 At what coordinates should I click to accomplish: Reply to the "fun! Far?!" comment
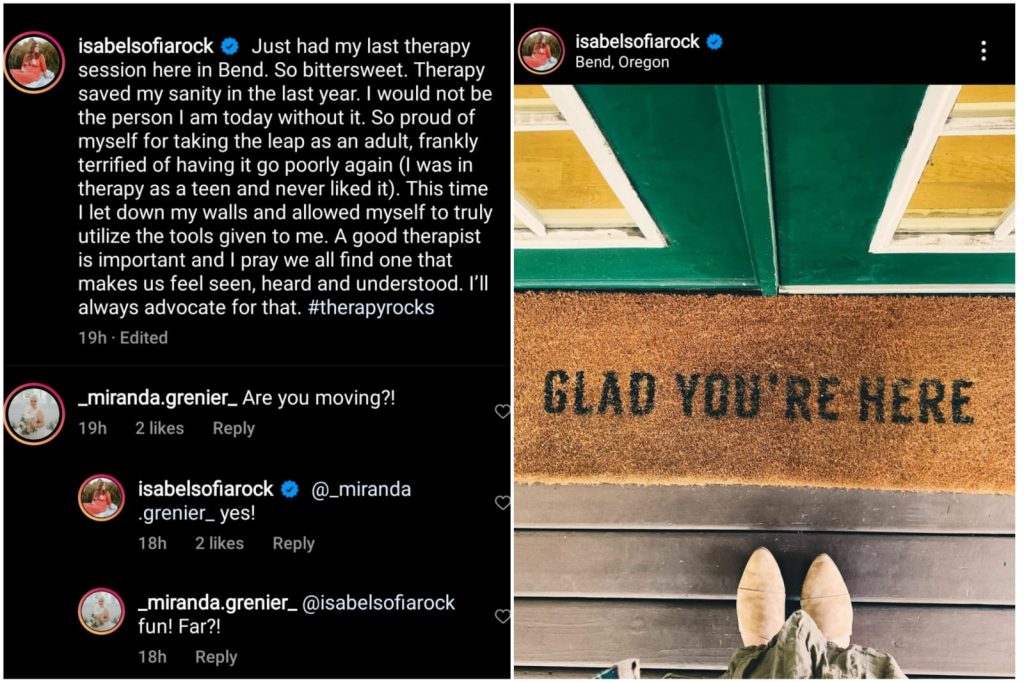click(216, 657)
